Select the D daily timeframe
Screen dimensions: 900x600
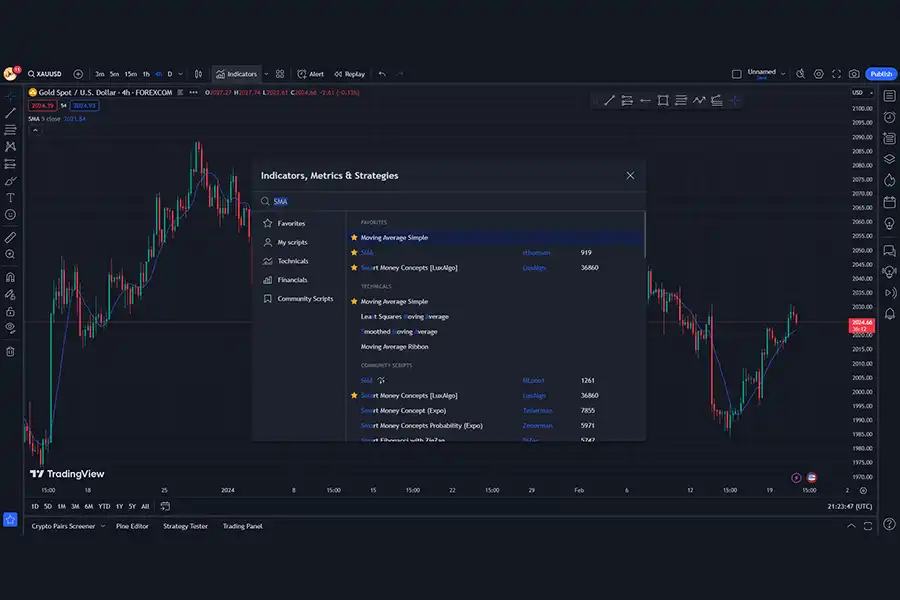click(x=170, y=74)
